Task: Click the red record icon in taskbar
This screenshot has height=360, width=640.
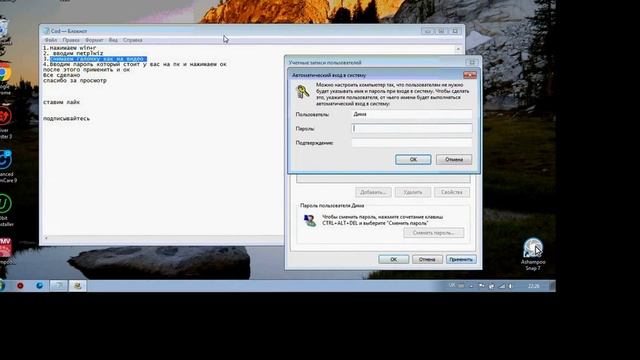Action: [20, 286]
